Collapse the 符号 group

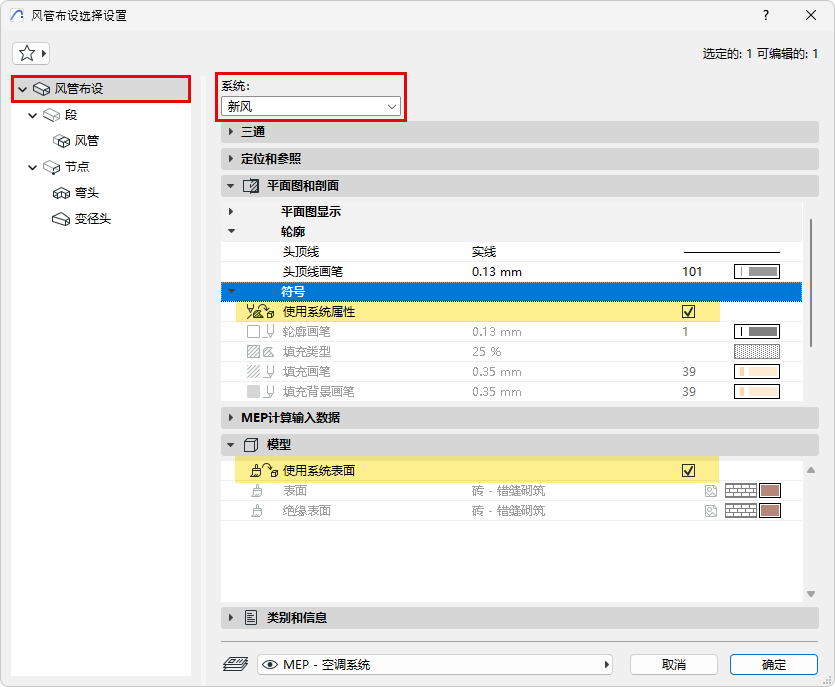231,291
